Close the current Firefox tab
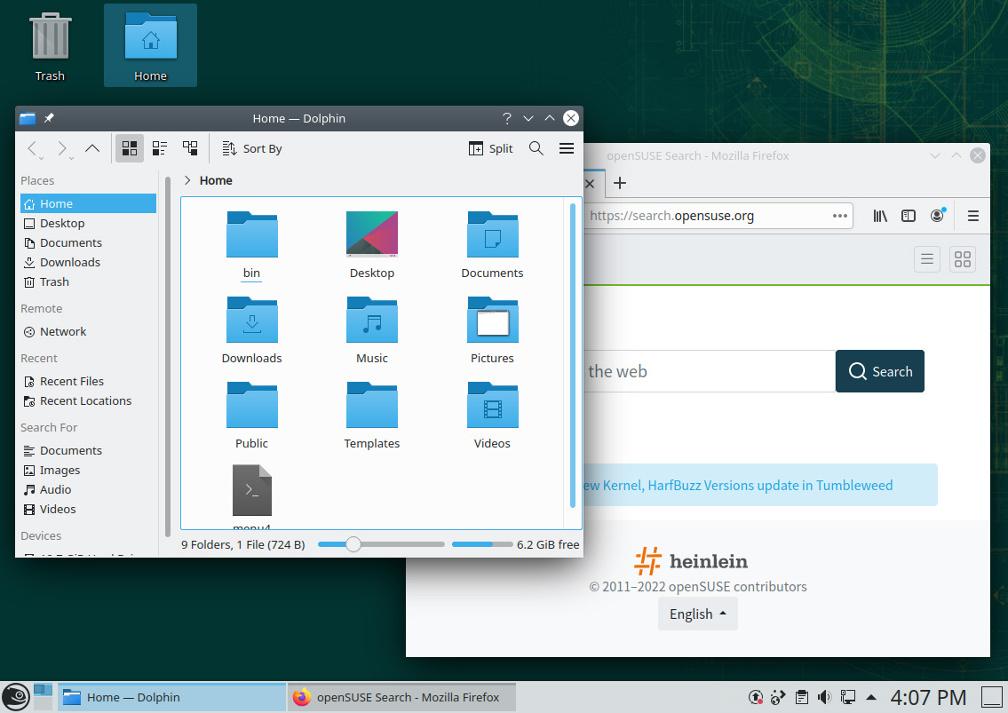 click(590, 184)
